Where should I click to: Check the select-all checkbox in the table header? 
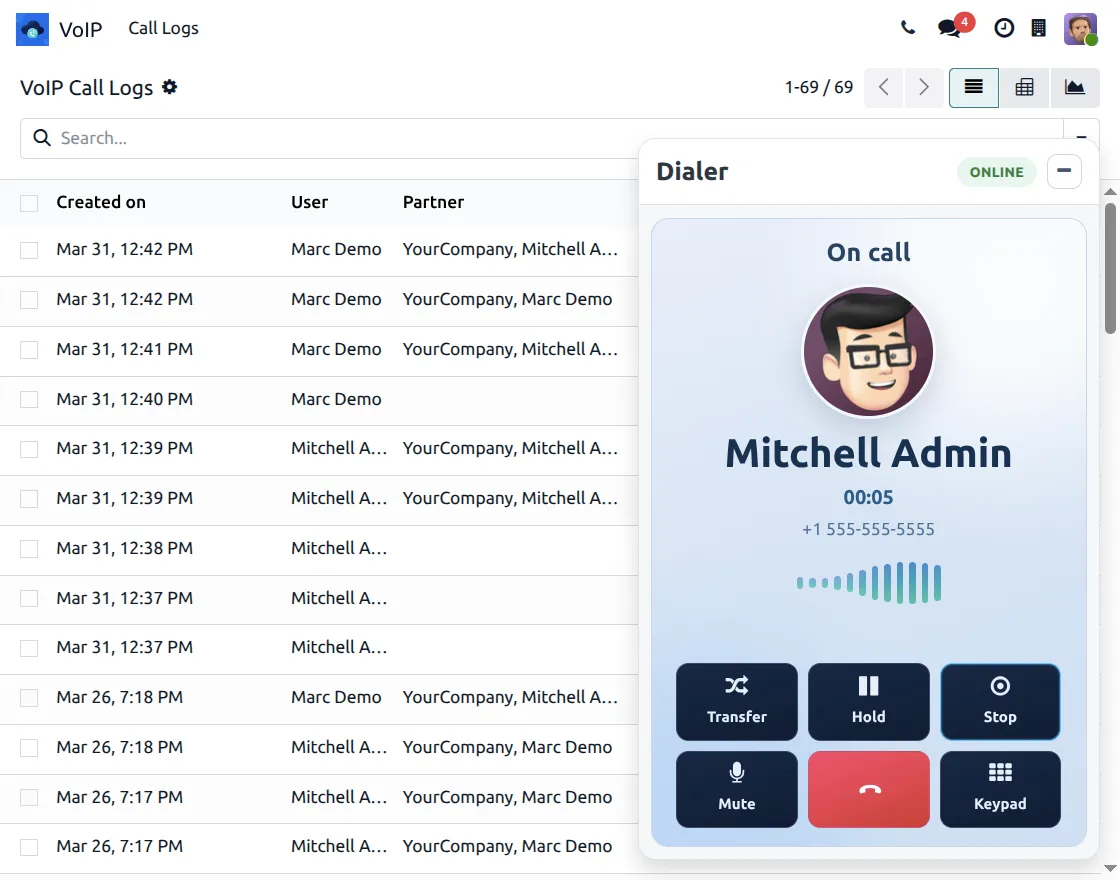click(x=28, y=202)
